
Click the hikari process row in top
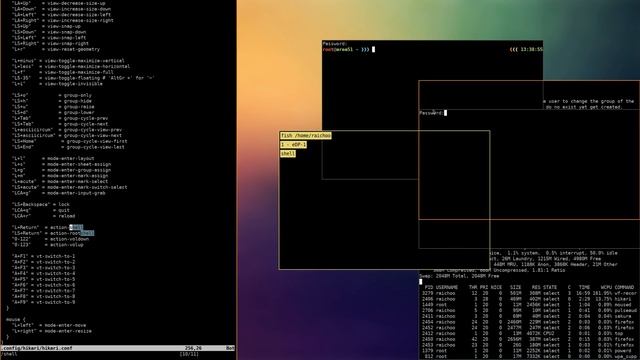click(529, 299)
